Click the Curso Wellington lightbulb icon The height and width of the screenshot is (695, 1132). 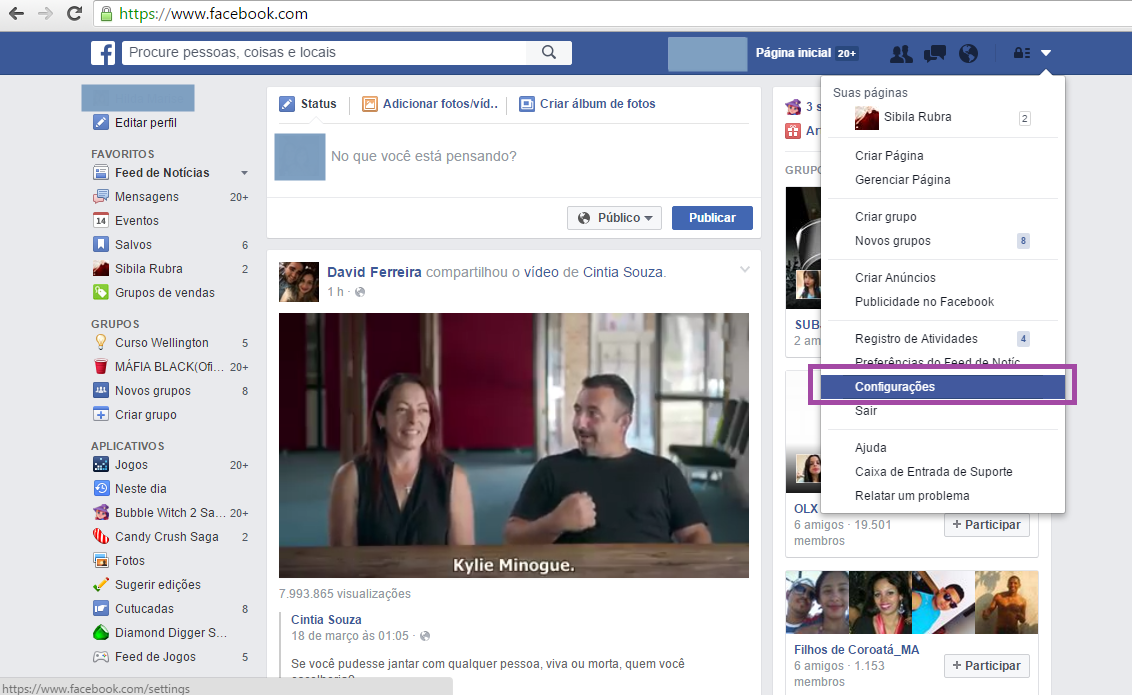[x=101, y=342]
